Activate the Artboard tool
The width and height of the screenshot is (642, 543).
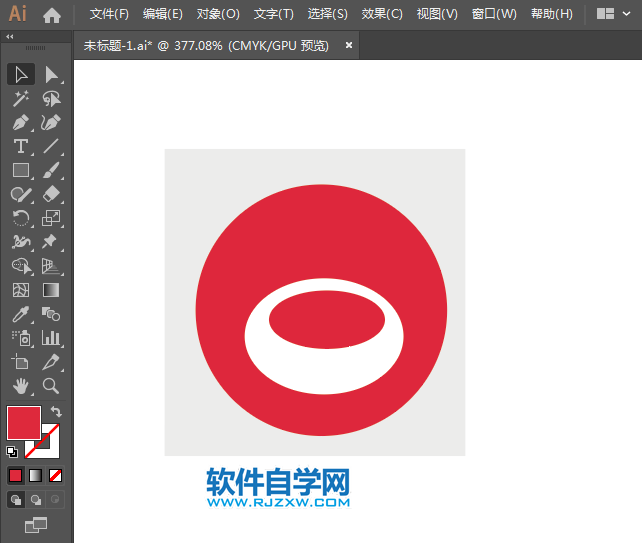[x=21, y=362]
